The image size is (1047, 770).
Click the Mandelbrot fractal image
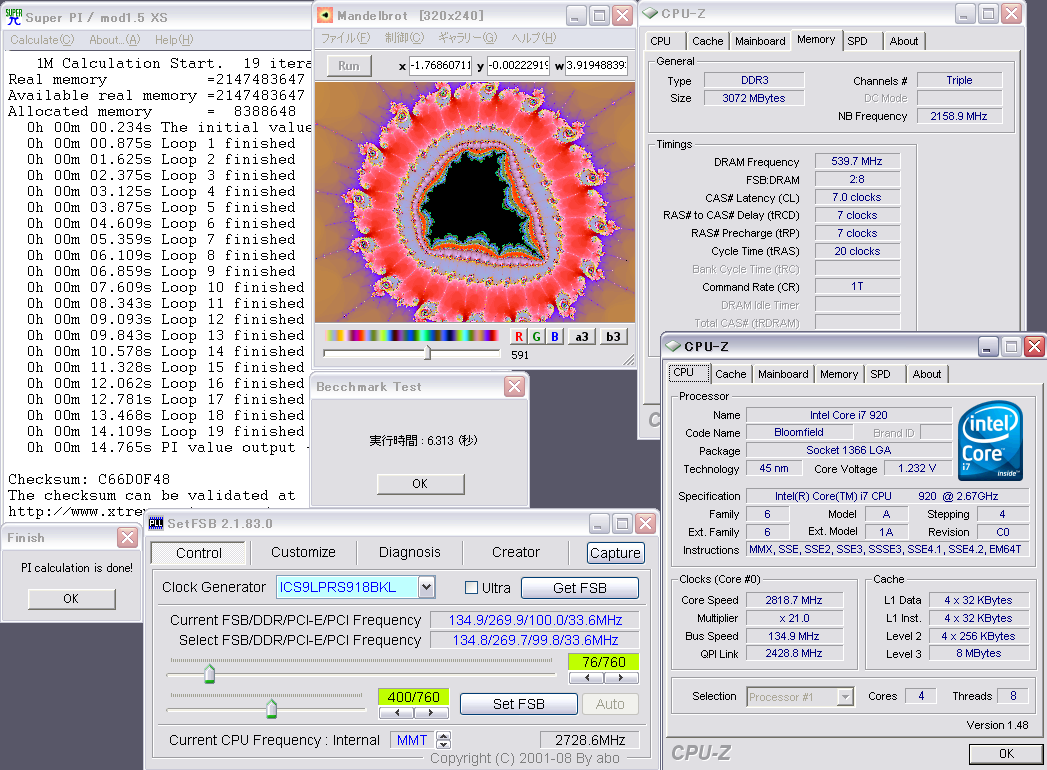(x=475, y=202)
